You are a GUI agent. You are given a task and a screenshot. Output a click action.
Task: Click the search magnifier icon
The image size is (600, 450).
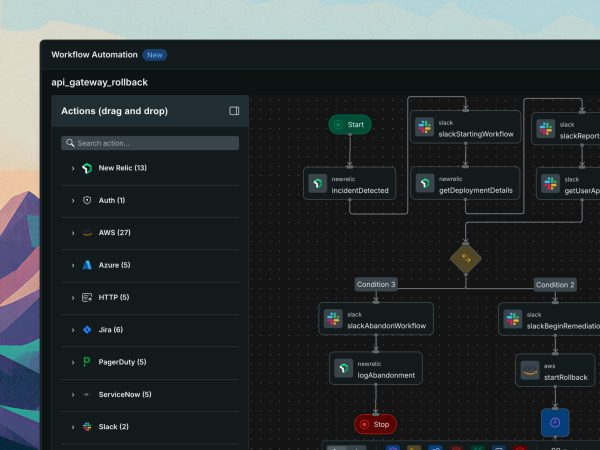tap(70, 143)
